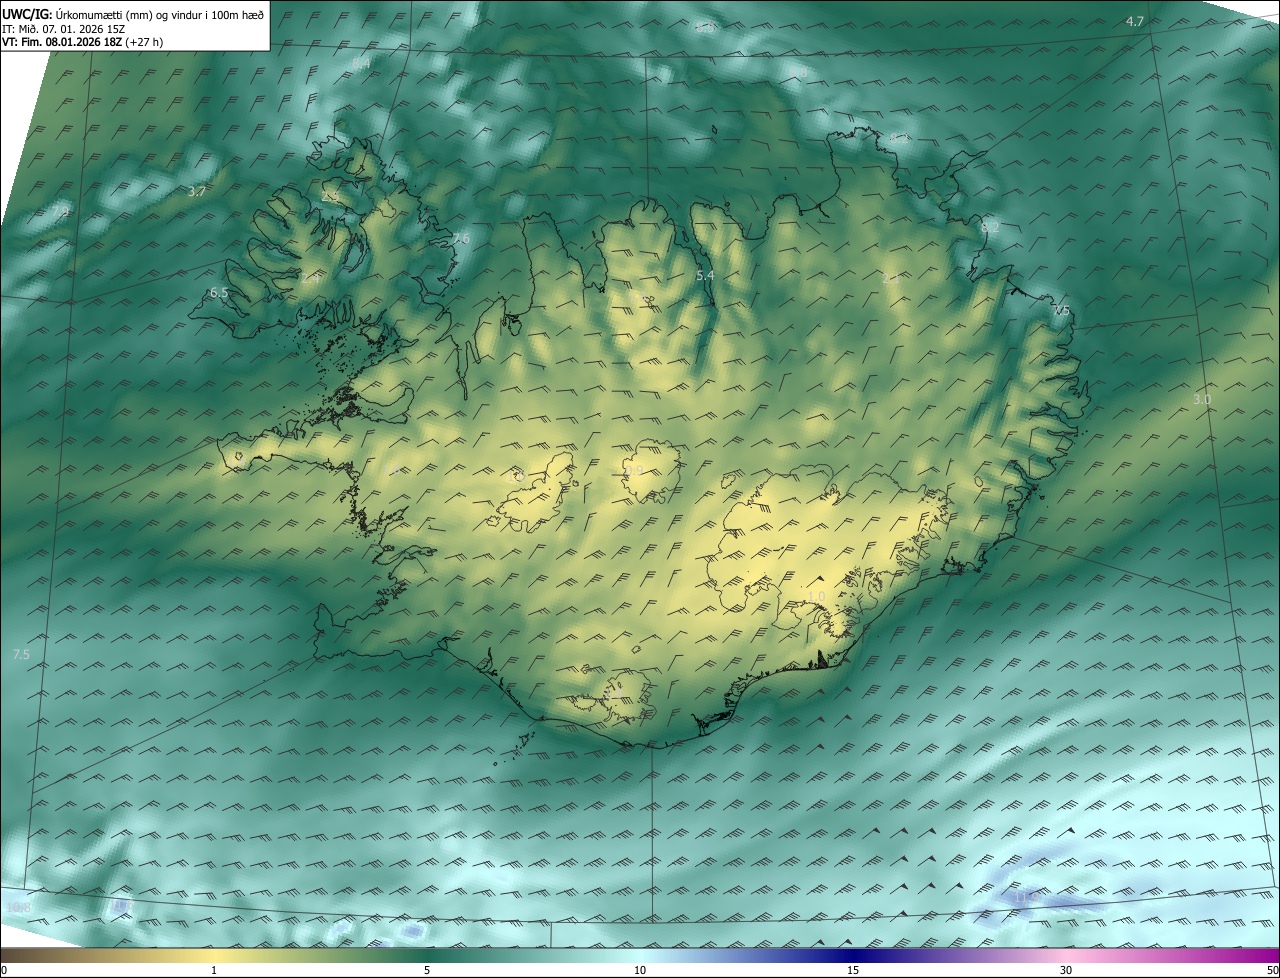Click the 5.4 value label in north Iceland
Screen dimensions: 1280x978
(705, 275)
